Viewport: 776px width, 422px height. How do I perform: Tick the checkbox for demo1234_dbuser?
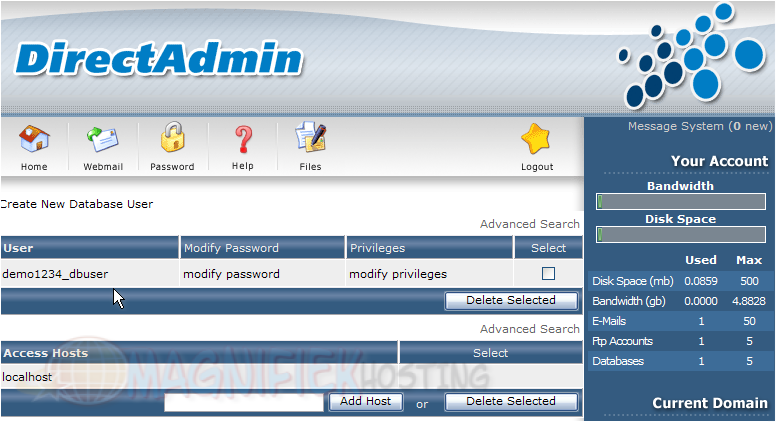tap(548, 274)
